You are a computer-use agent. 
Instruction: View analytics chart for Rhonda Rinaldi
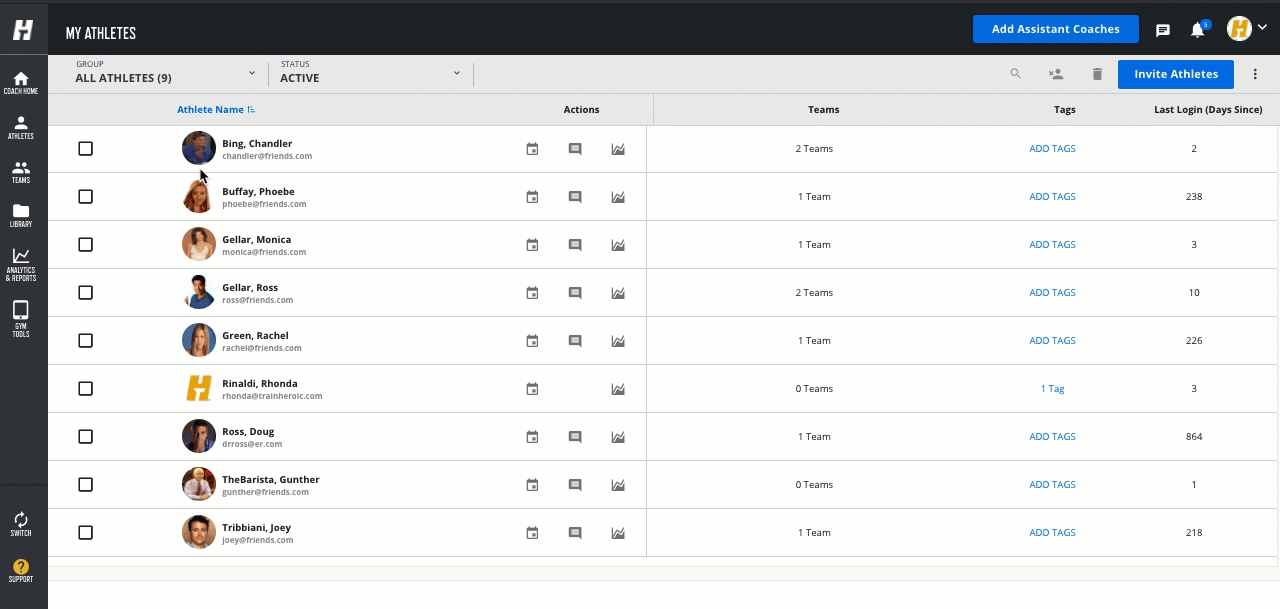point(618,389)
